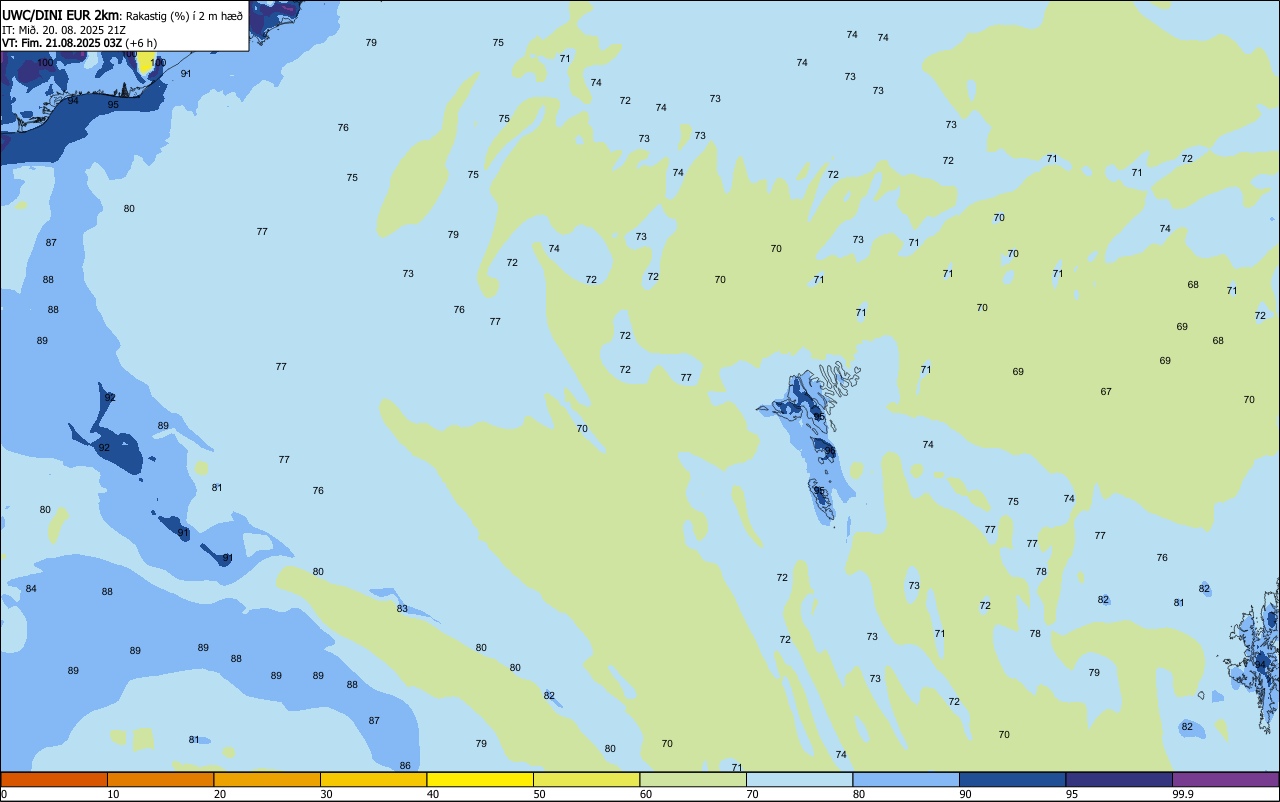This screenshot has height=802, width=1280.
Task: Click the 20–30 amber legend segment
Action: 267,779
